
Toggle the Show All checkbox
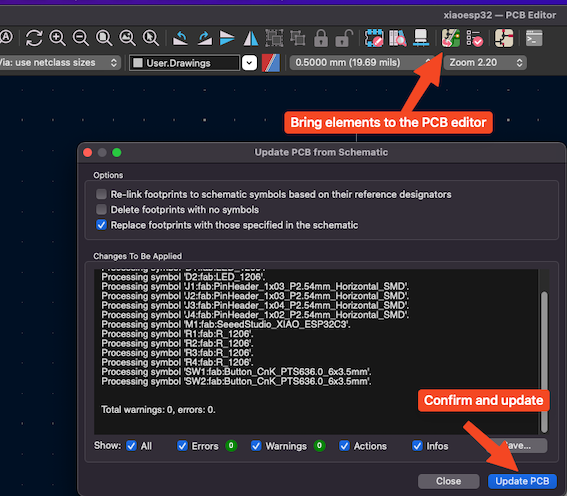(x=131, y=446)
